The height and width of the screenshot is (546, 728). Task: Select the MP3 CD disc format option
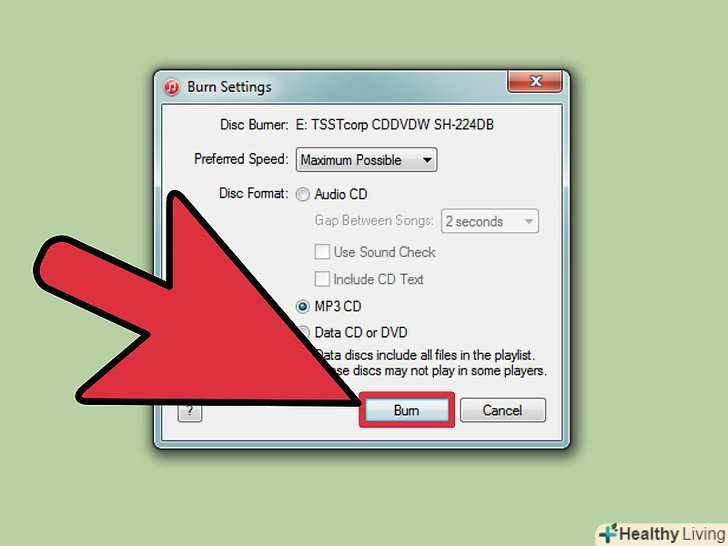tap(303, 306)
